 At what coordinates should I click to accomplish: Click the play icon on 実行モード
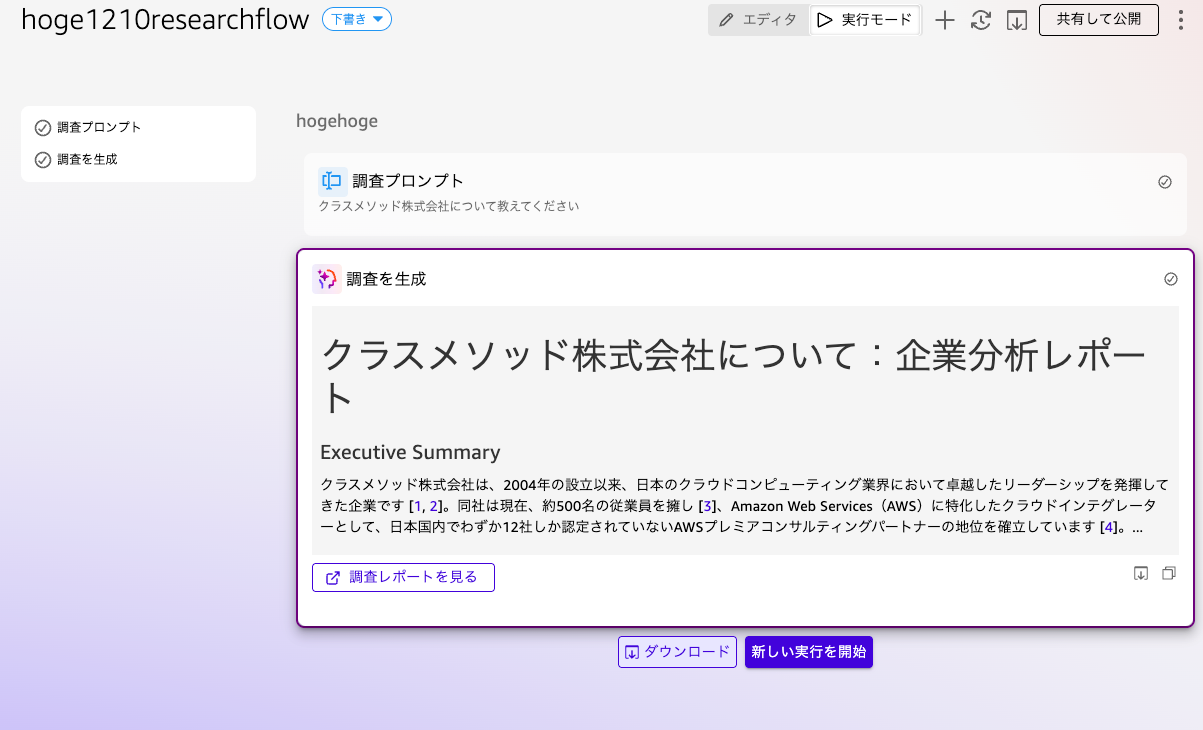[825, 19]
